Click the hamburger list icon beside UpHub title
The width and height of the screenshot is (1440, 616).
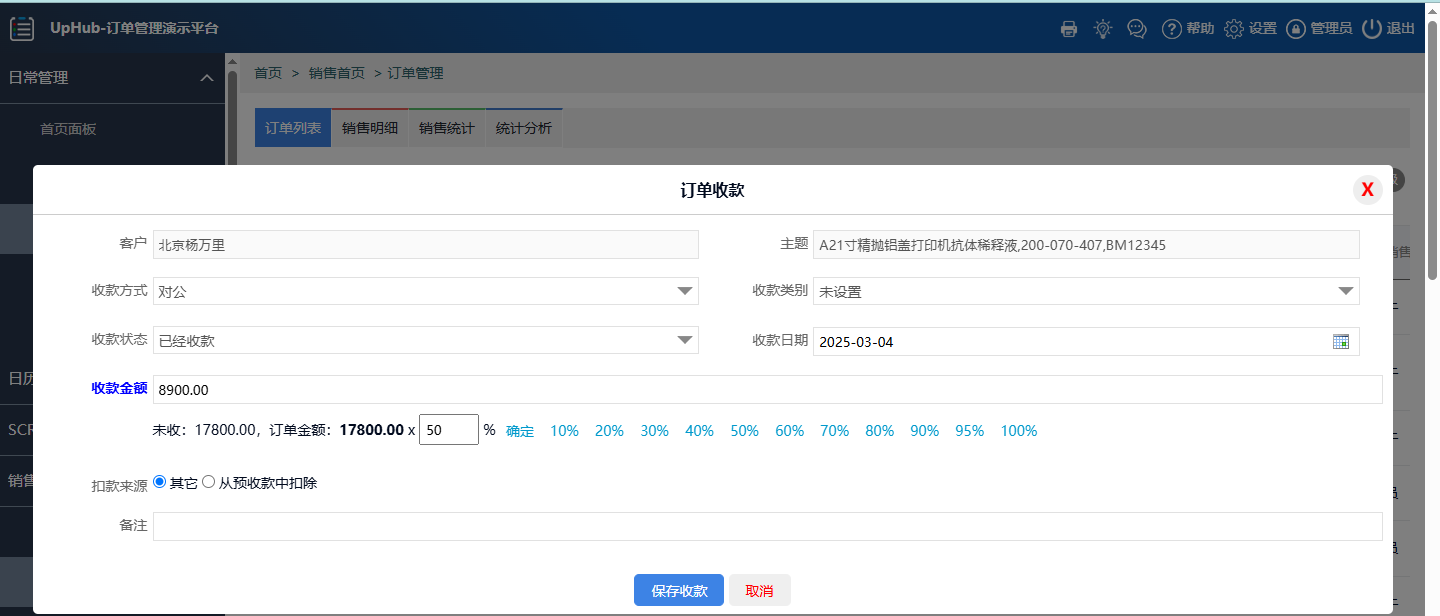point(22,29)
